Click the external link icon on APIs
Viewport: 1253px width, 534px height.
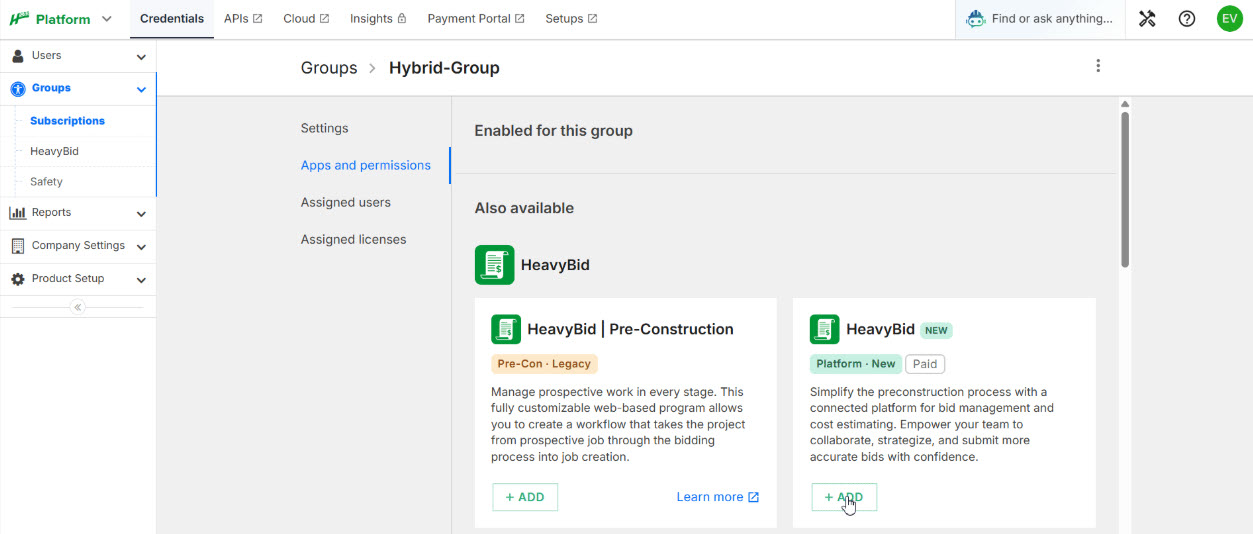[258, 19]
